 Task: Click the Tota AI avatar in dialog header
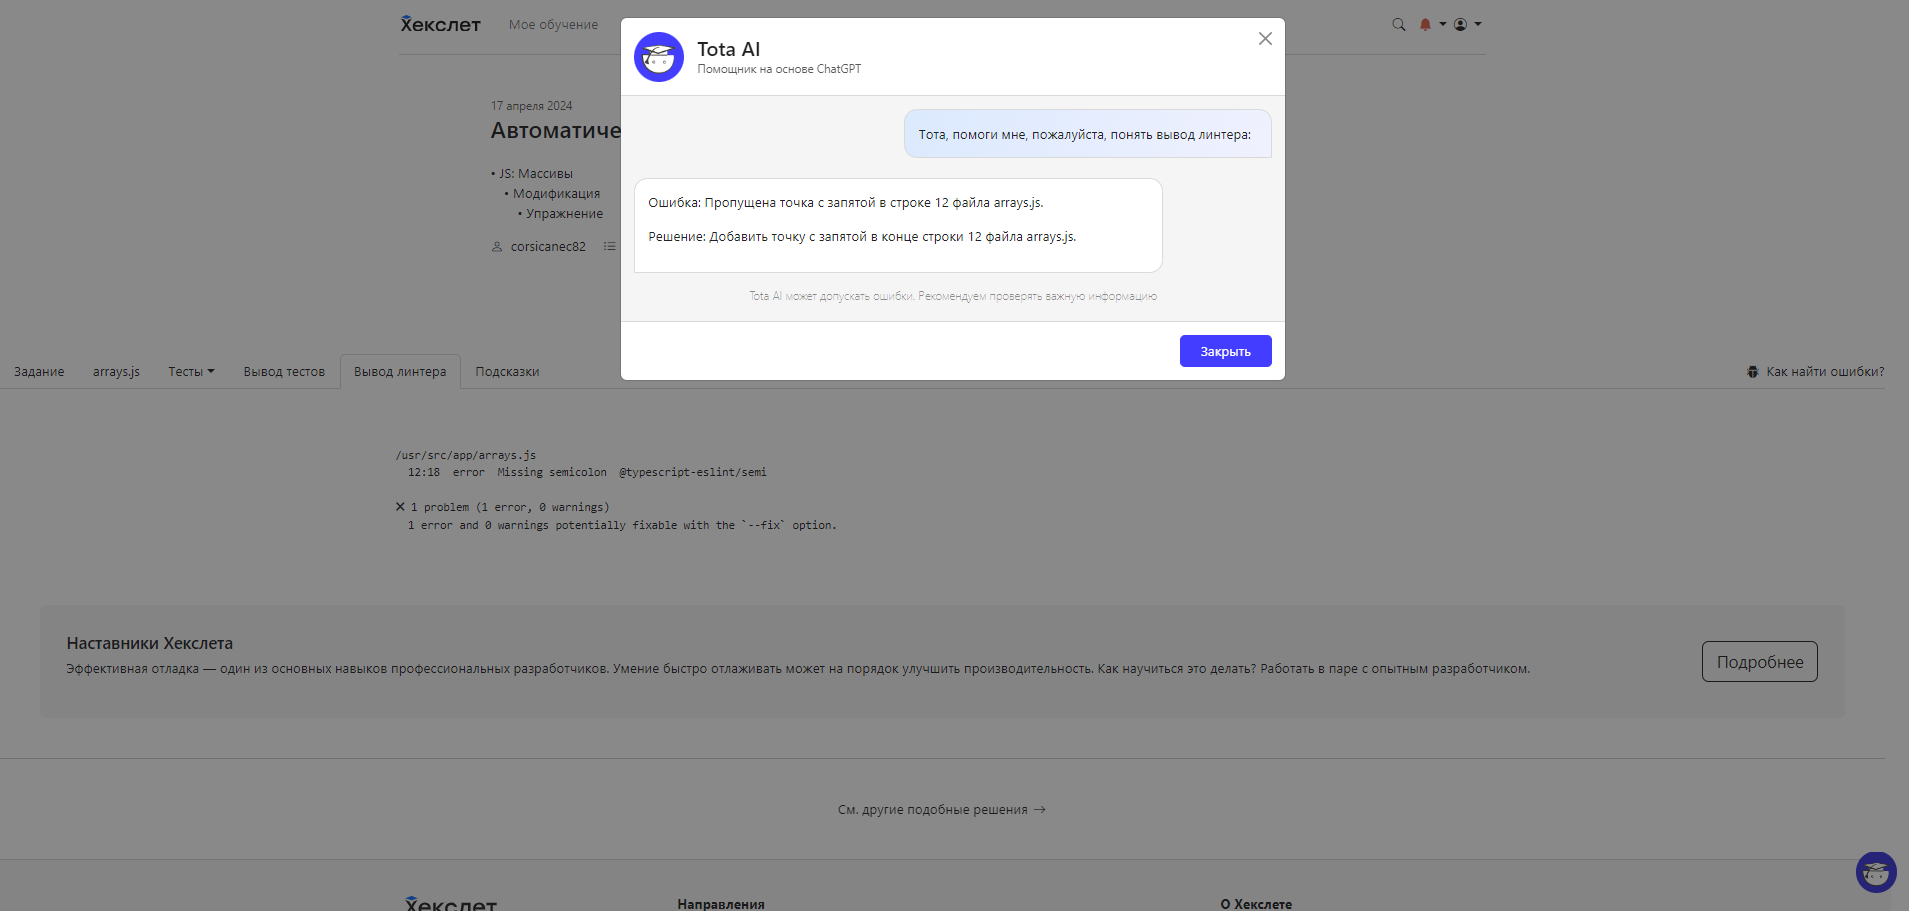coord(658,57)
